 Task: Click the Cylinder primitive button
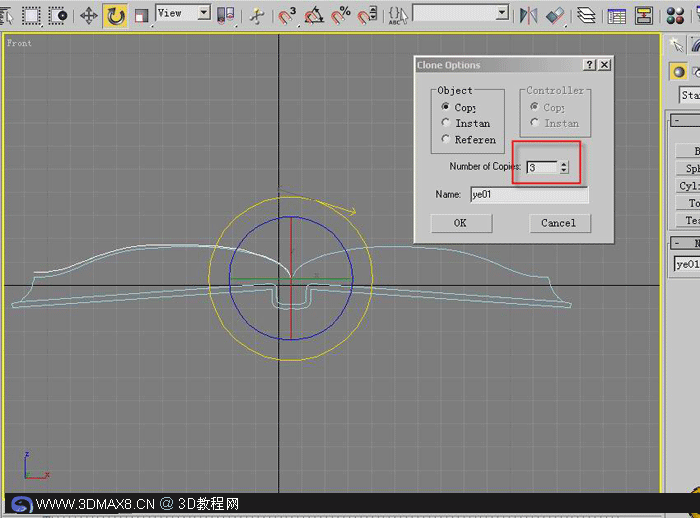688,186
